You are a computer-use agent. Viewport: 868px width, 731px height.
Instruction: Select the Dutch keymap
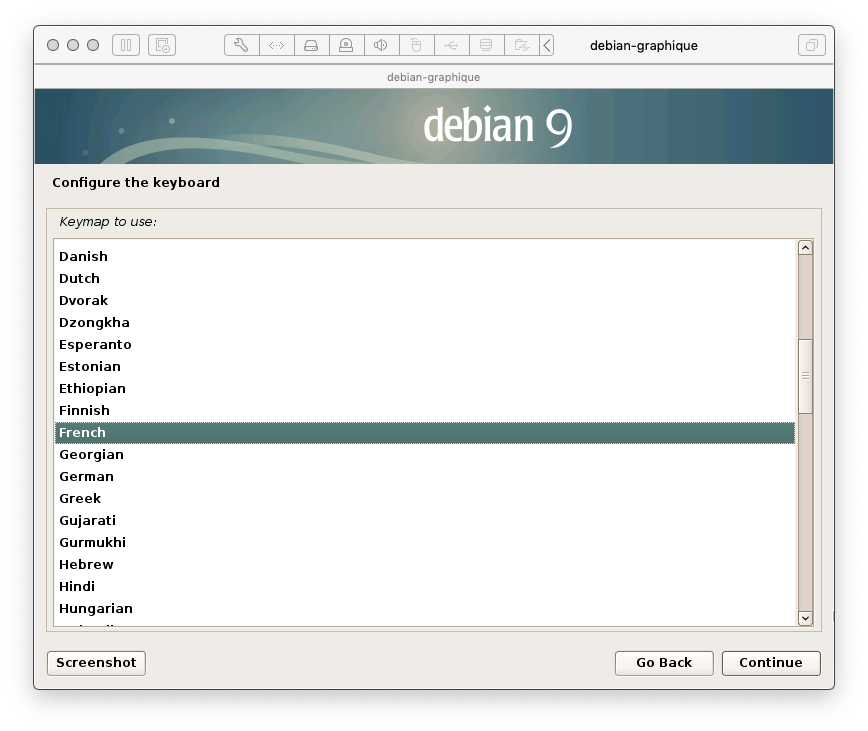tap(425, 278)
